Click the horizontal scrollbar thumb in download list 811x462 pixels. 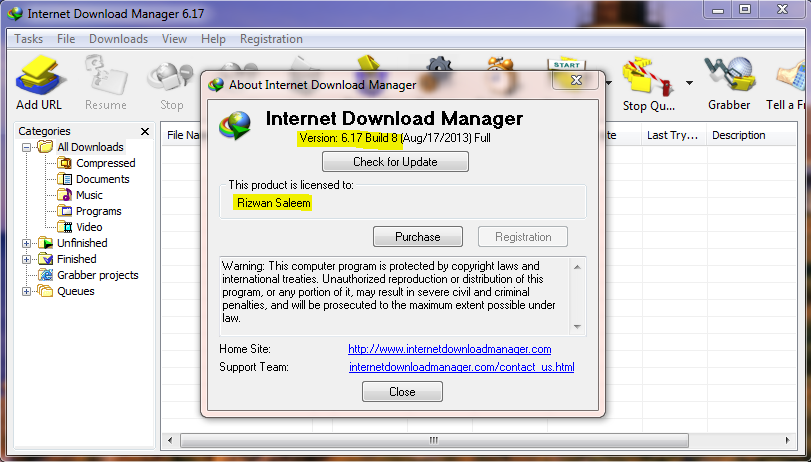click(x=434, y=440)
